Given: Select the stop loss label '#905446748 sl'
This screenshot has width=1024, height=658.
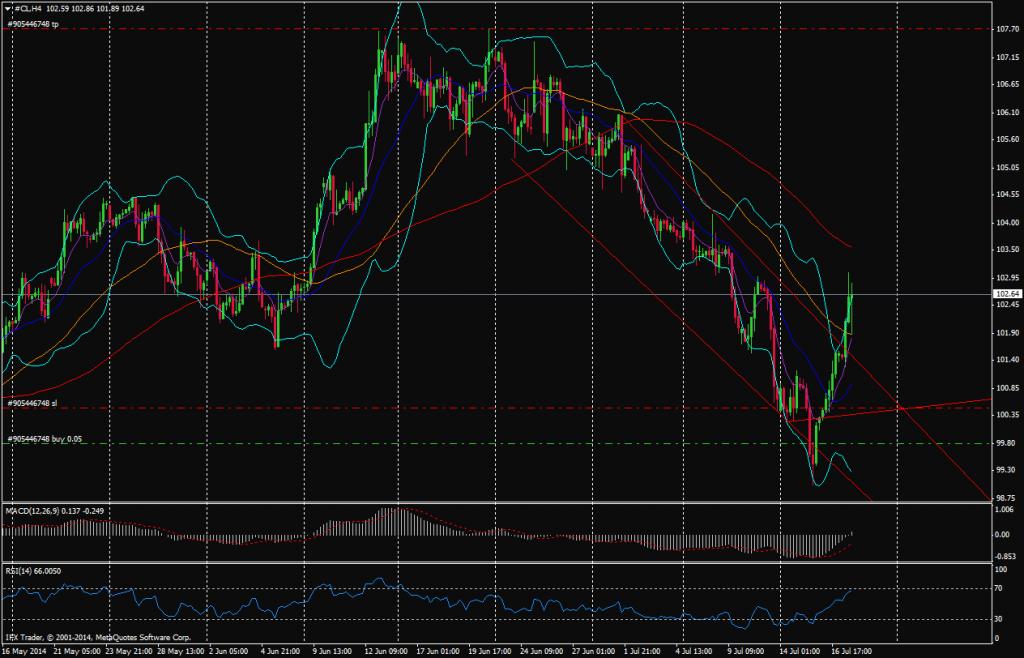Looking at the screenshot, I should pyautogui.click(x=33, y=403).
